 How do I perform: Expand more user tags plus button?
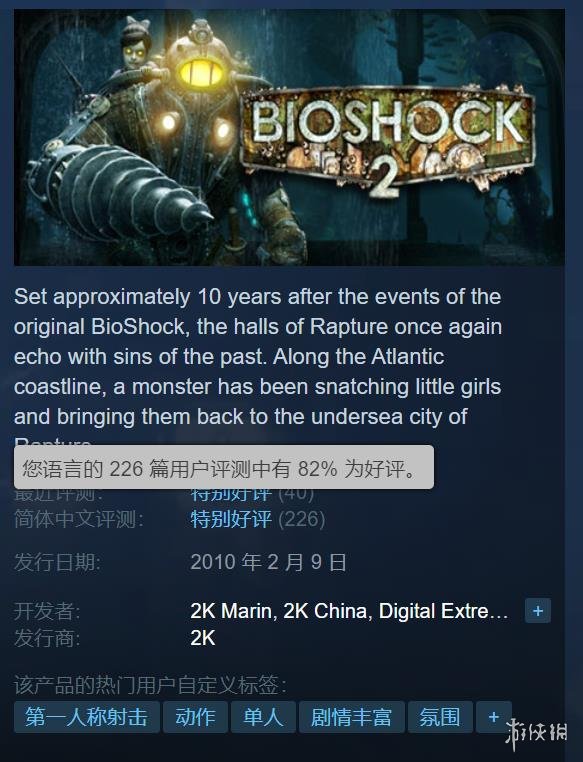pos(494,717)
